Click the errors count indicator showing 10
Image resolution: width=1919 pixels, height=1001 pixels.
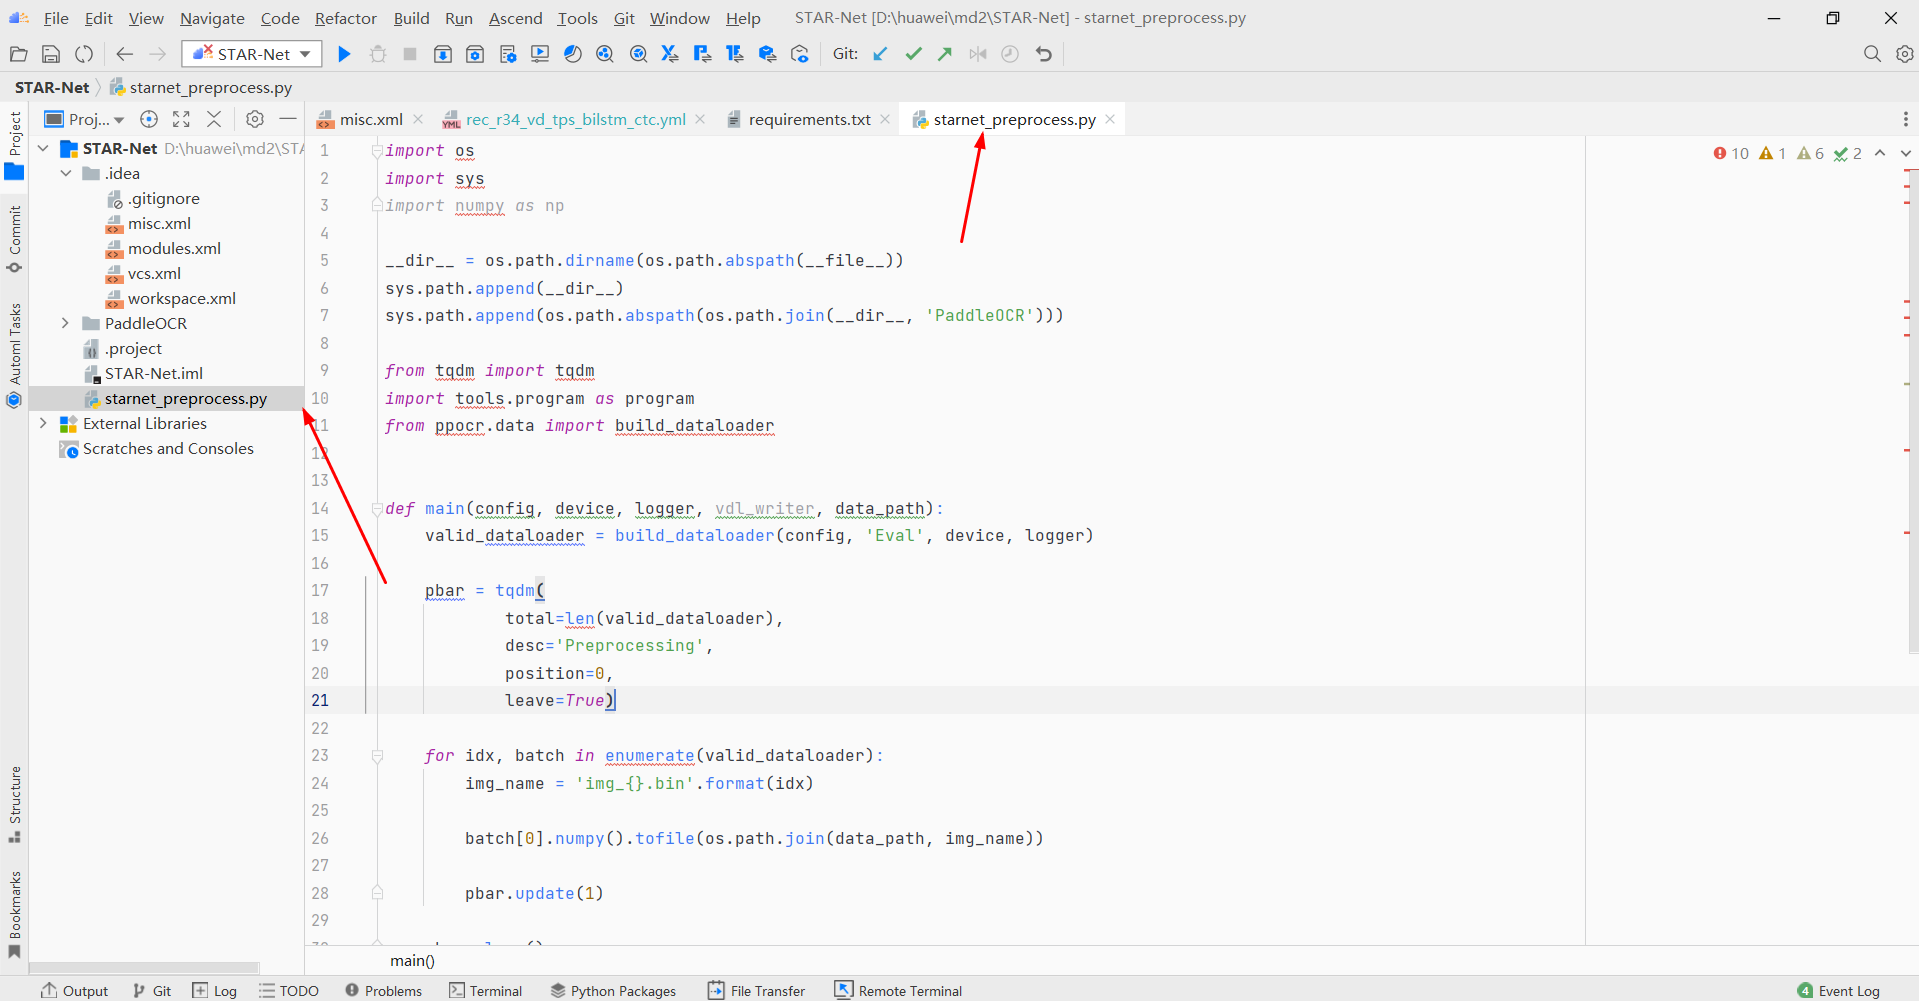1731,153
